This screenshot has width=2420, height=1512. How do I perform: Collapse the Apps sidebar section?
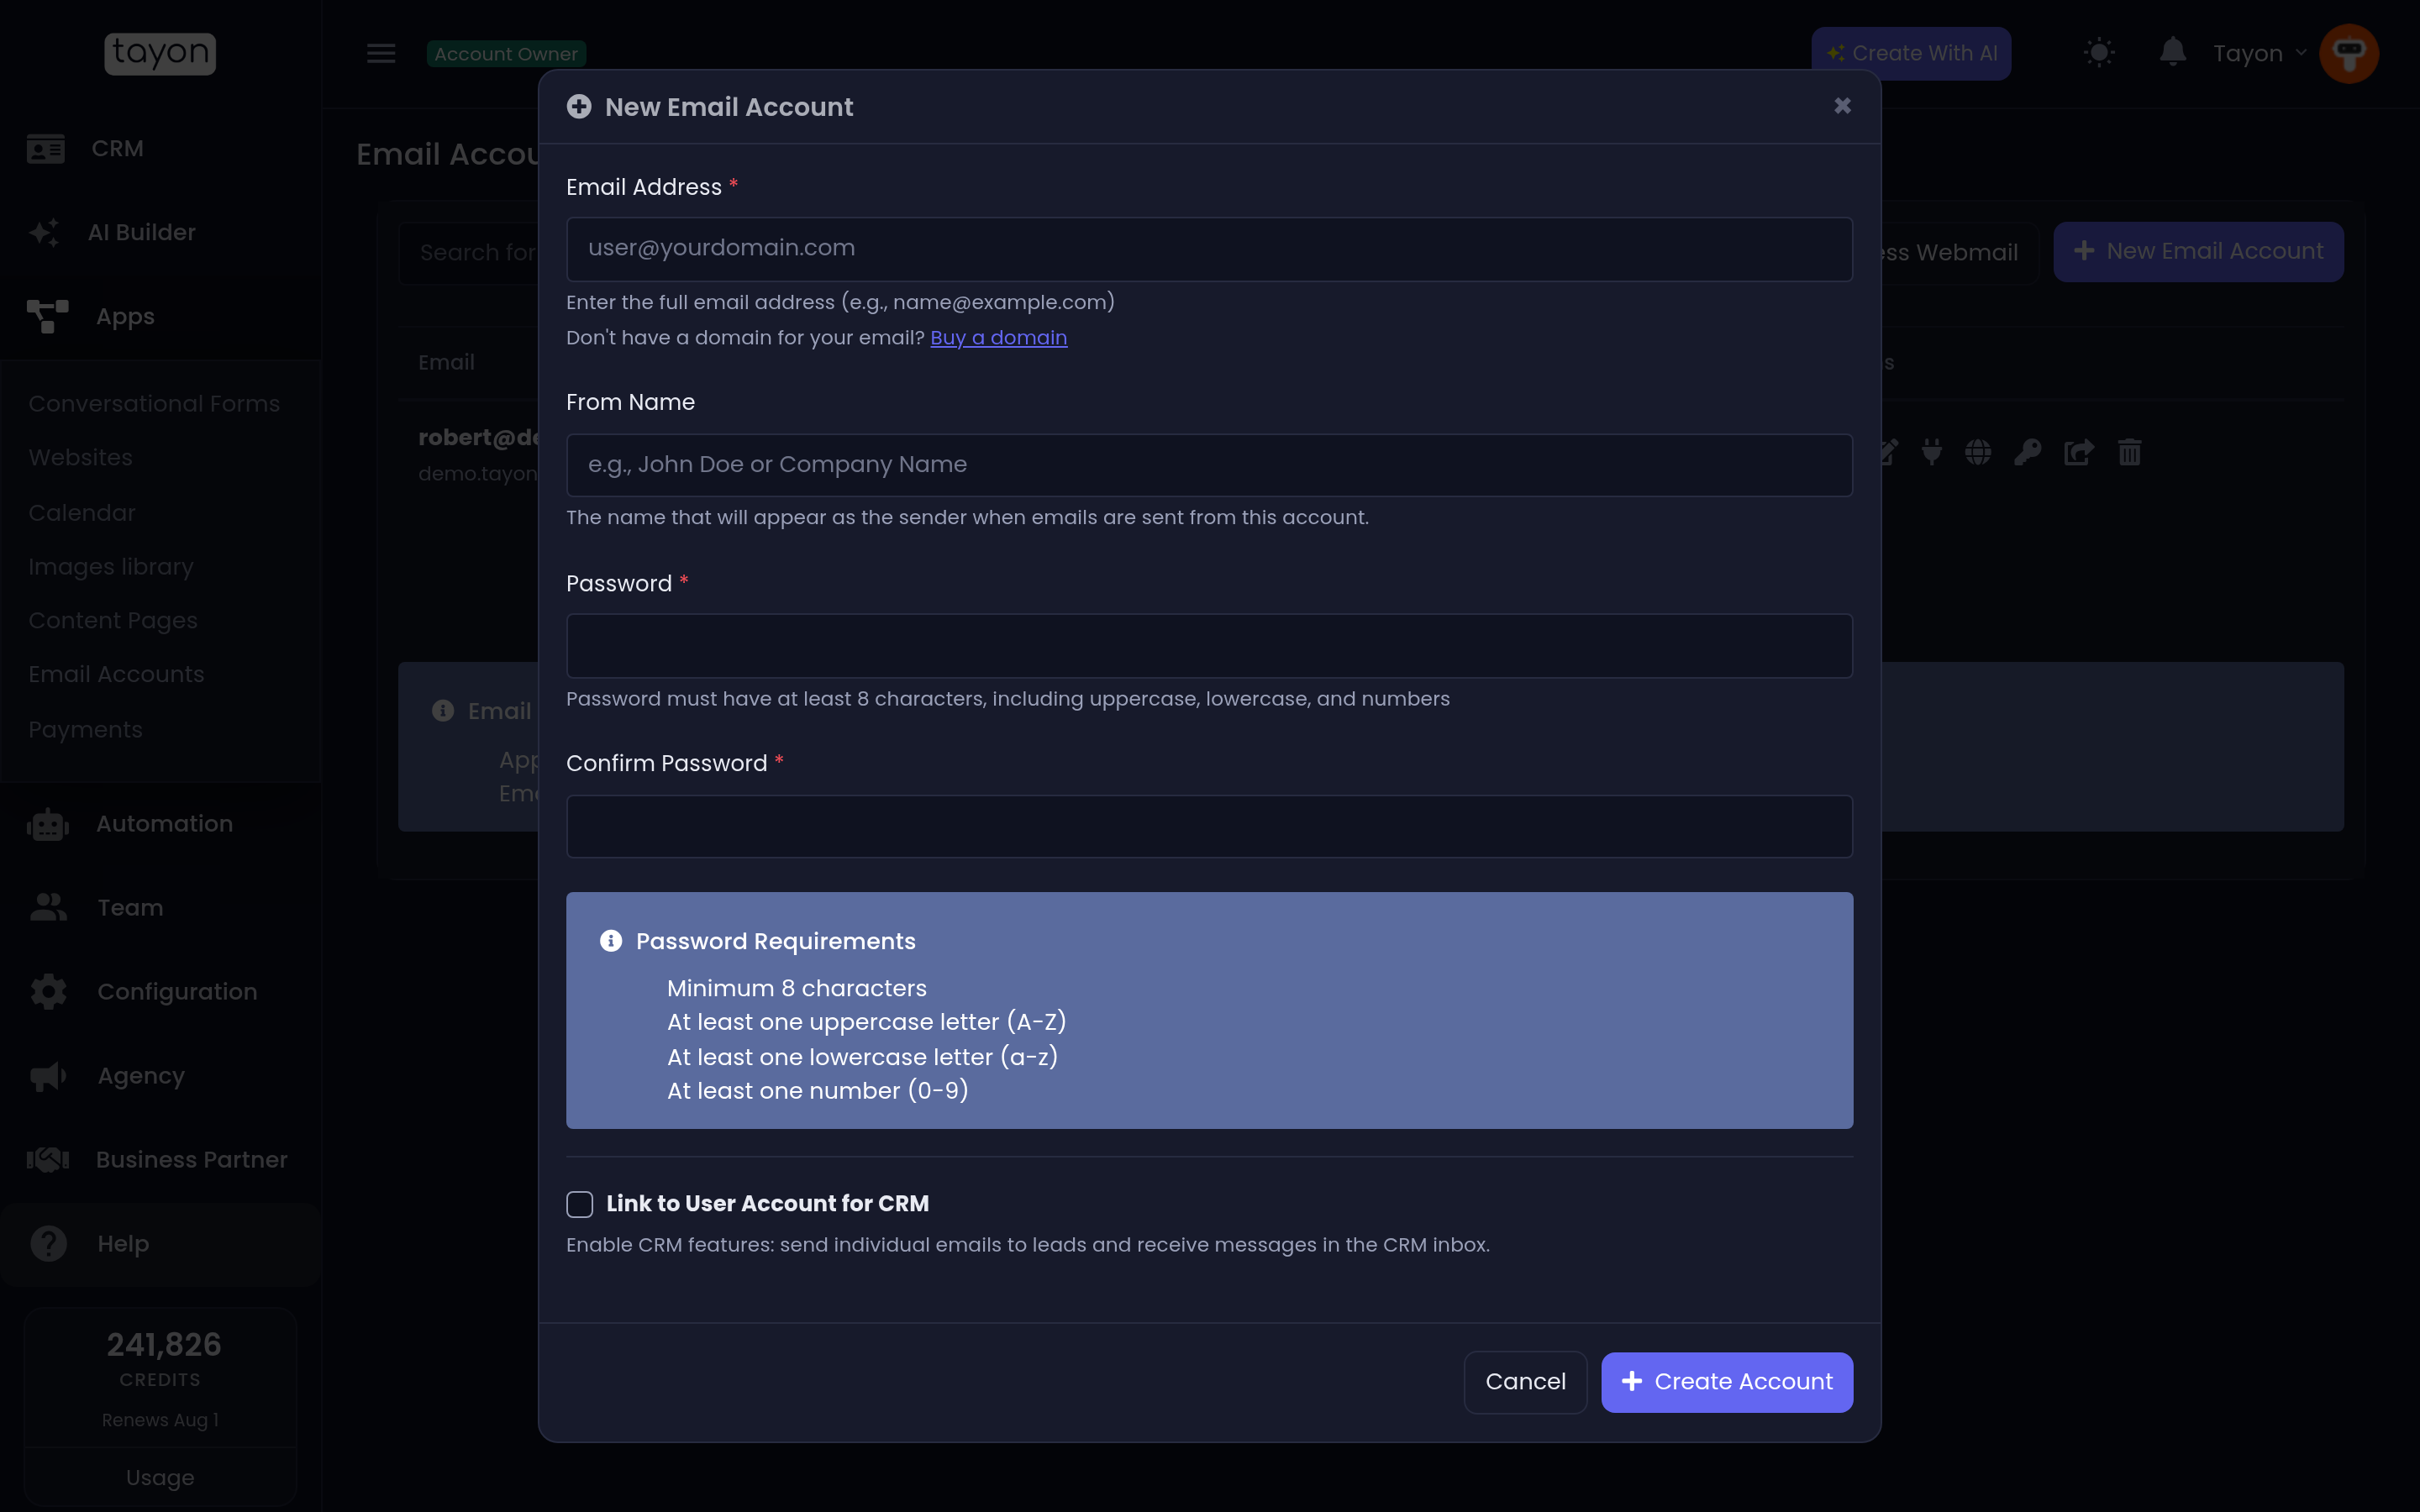[125, 316]
